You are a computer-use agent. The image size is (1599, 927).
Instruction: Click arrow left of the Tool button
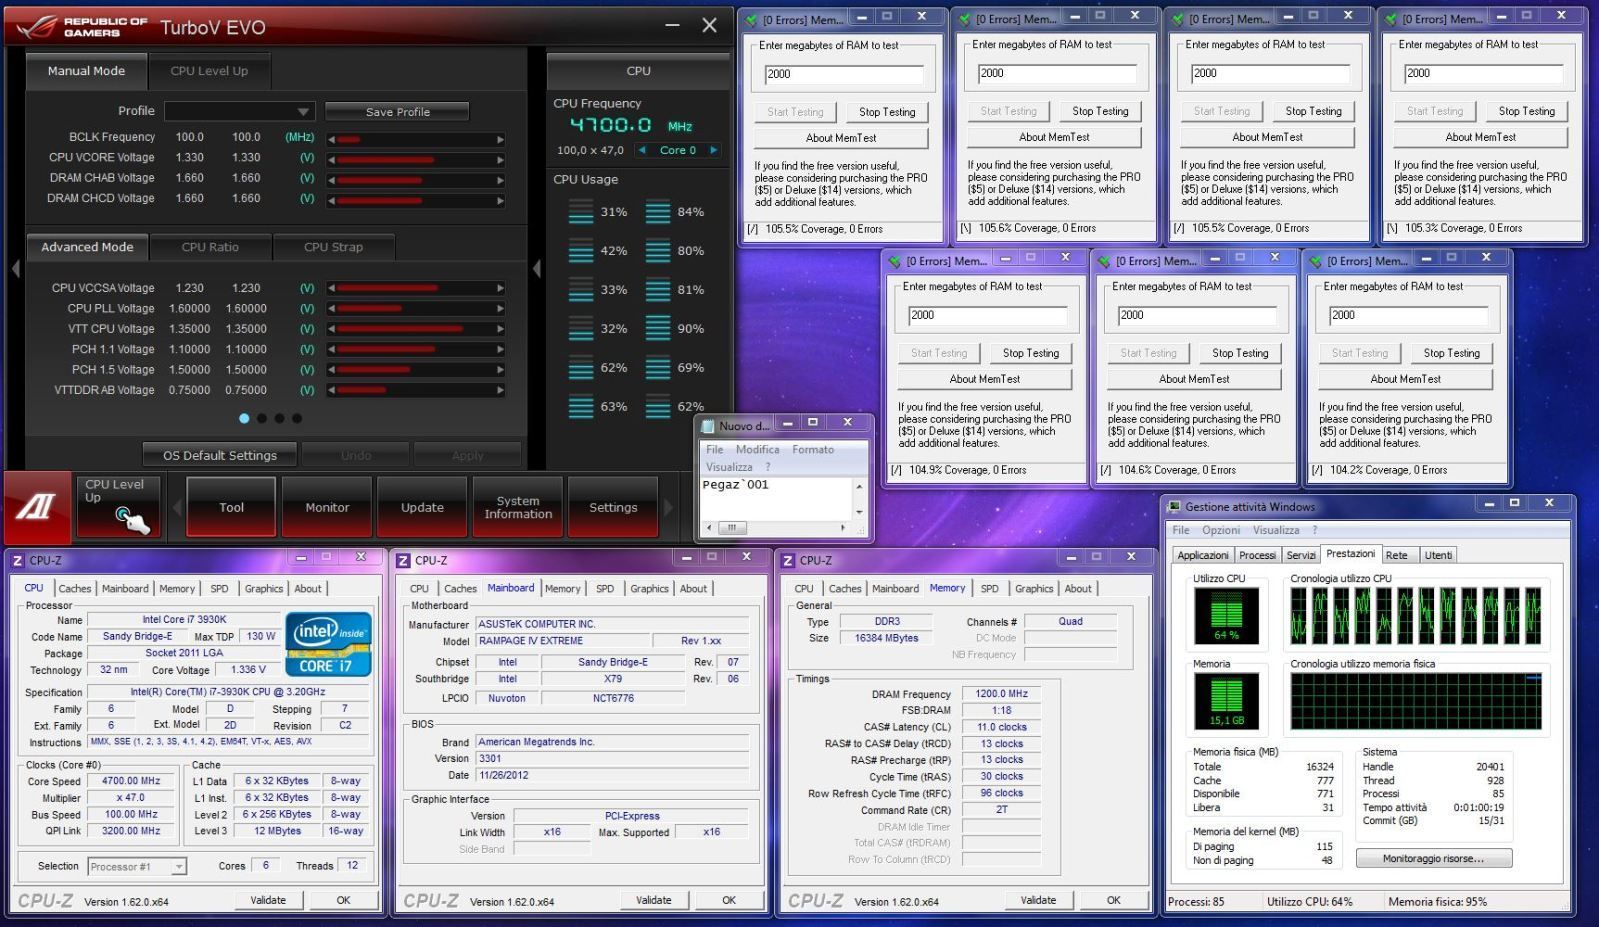177,507
